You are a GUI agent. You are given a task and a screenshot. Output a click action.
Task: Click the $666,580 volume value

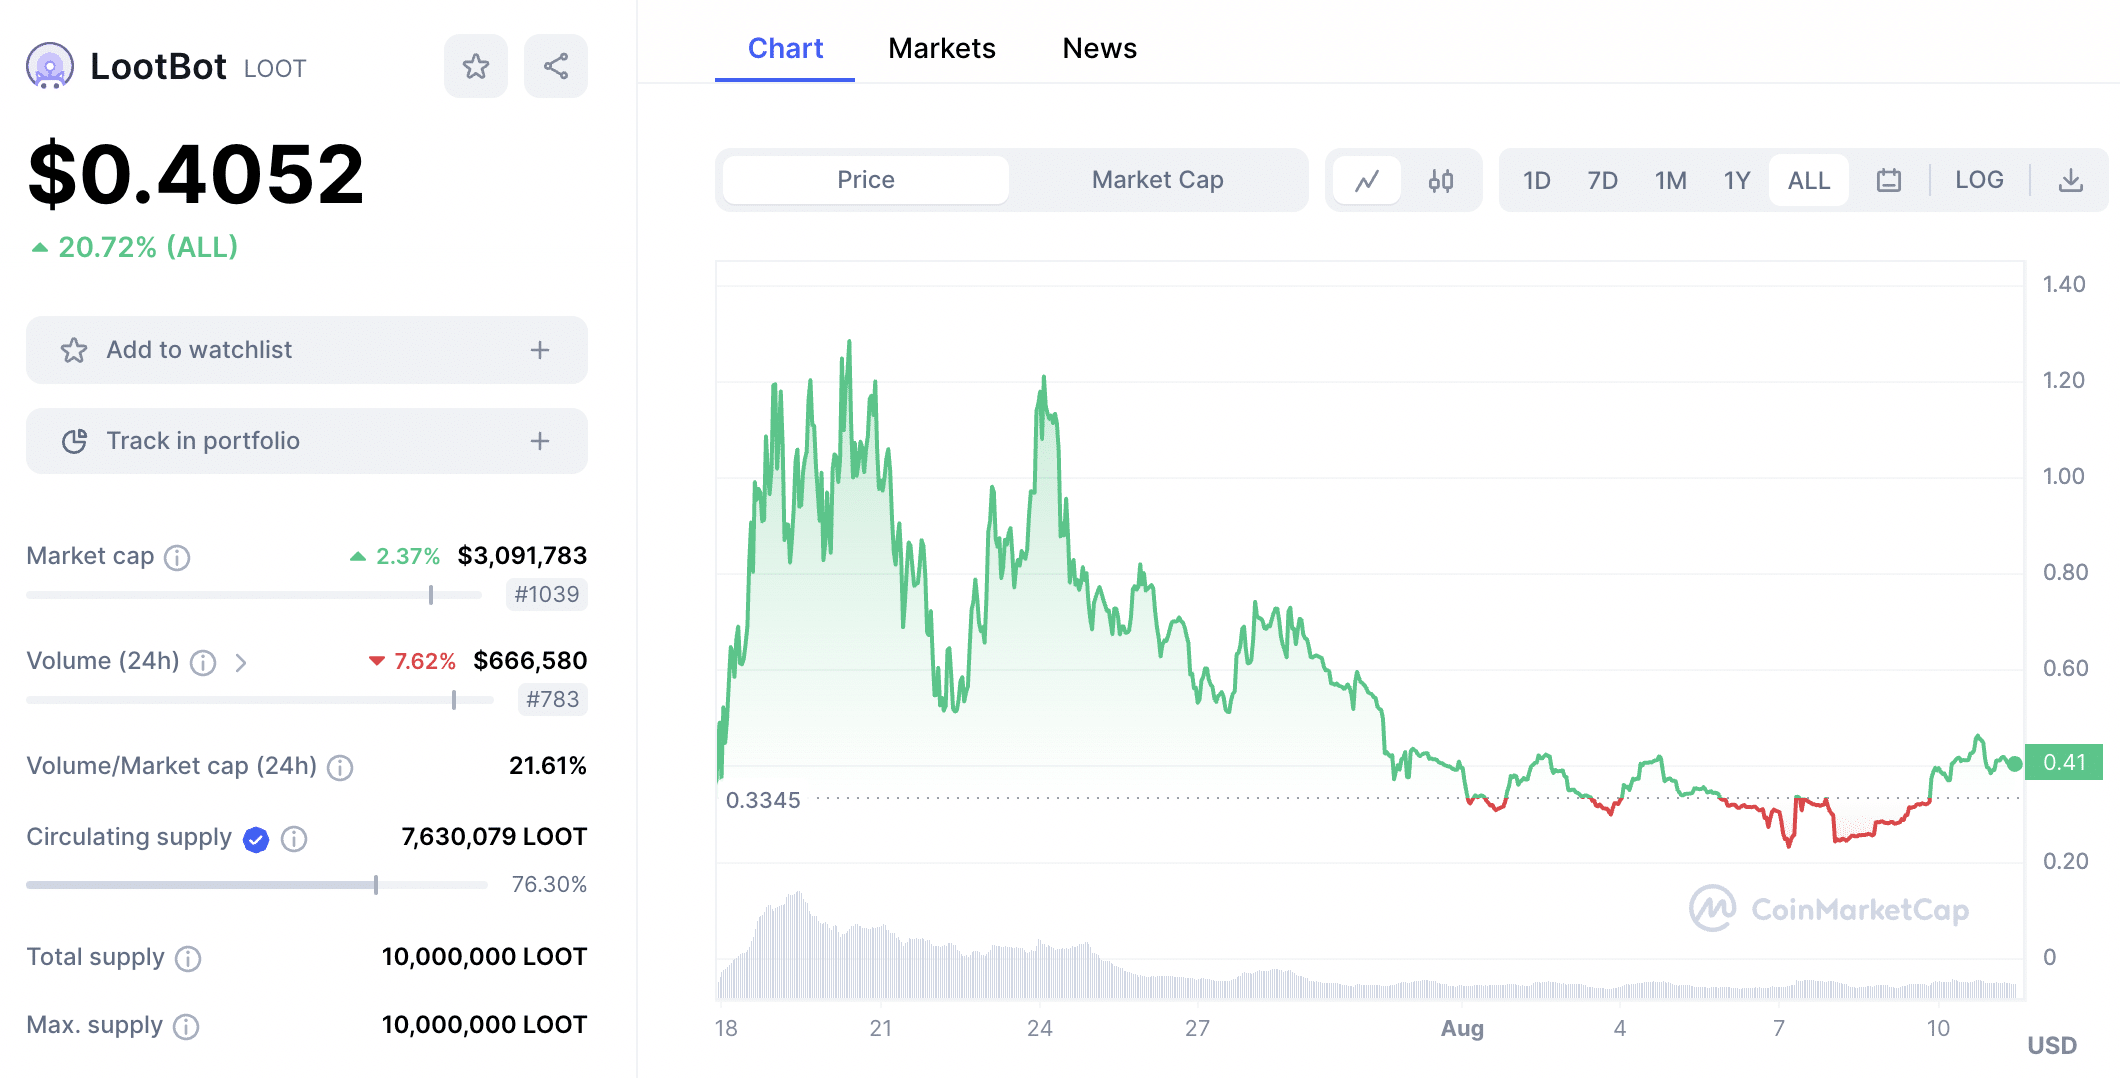pos(530,661)
